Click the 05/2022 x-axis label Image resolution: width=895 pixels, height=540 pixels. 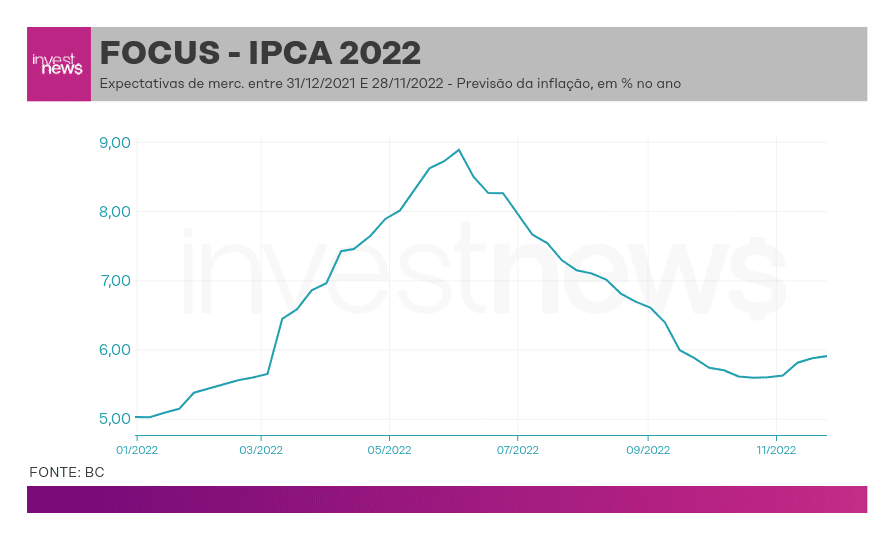point(389,450)
